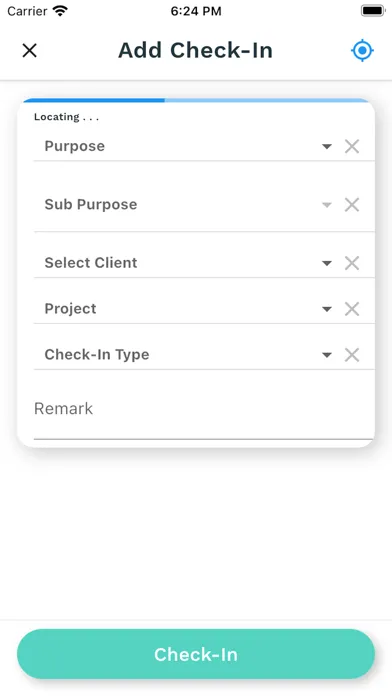Clear the Check-In Type field

352,355
